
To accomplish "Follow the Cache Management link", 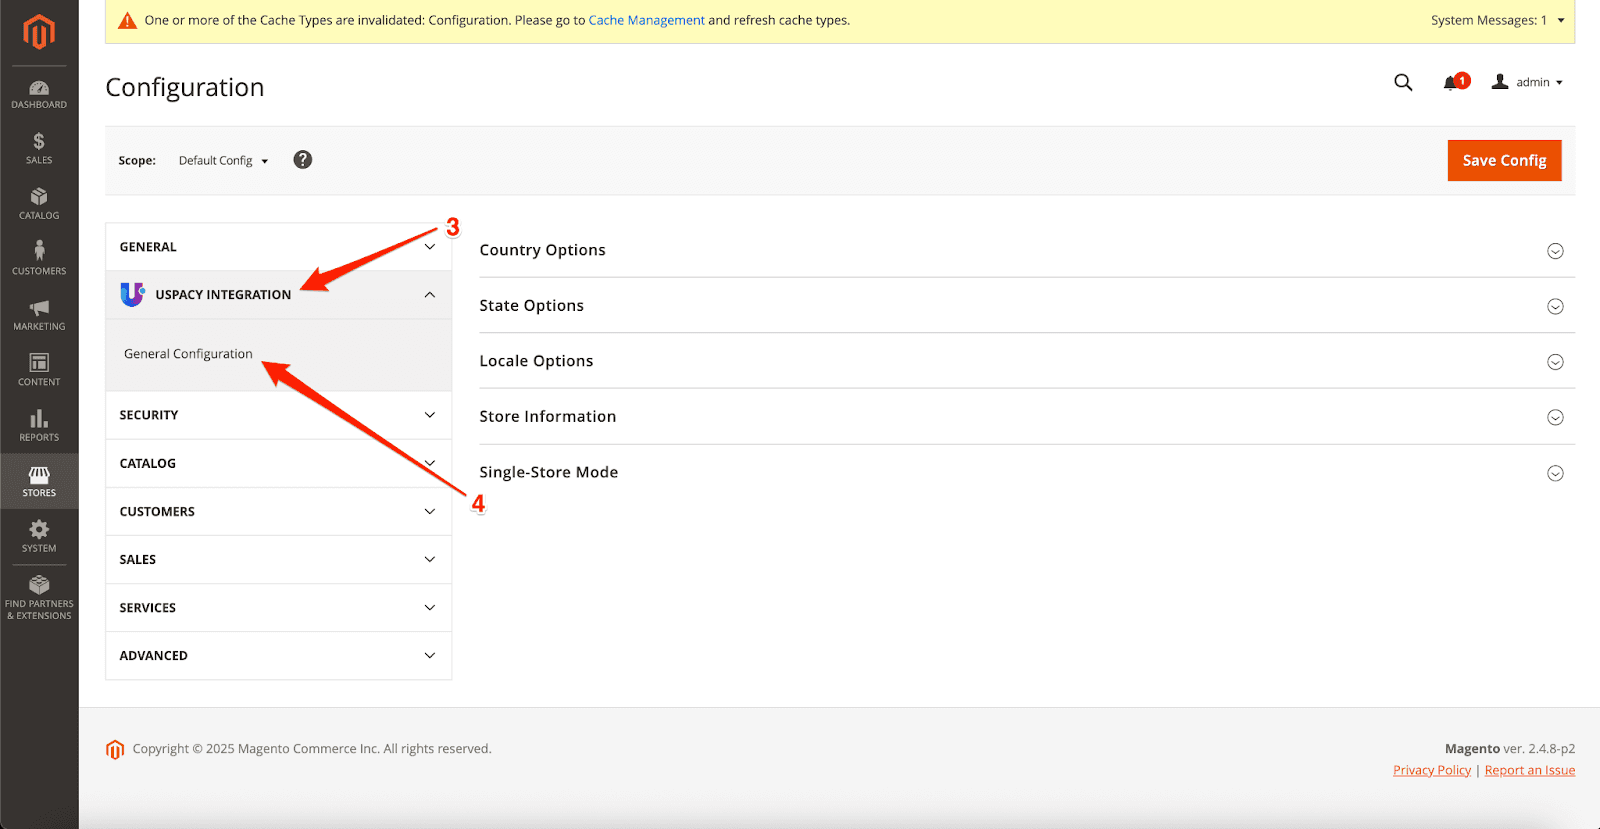I will coord(646,20).
